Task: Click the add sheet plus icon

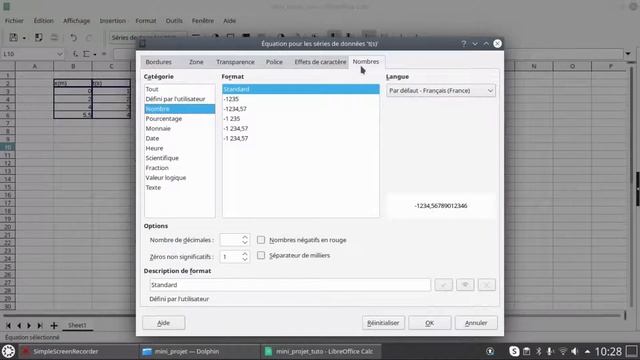Action: 54,325
